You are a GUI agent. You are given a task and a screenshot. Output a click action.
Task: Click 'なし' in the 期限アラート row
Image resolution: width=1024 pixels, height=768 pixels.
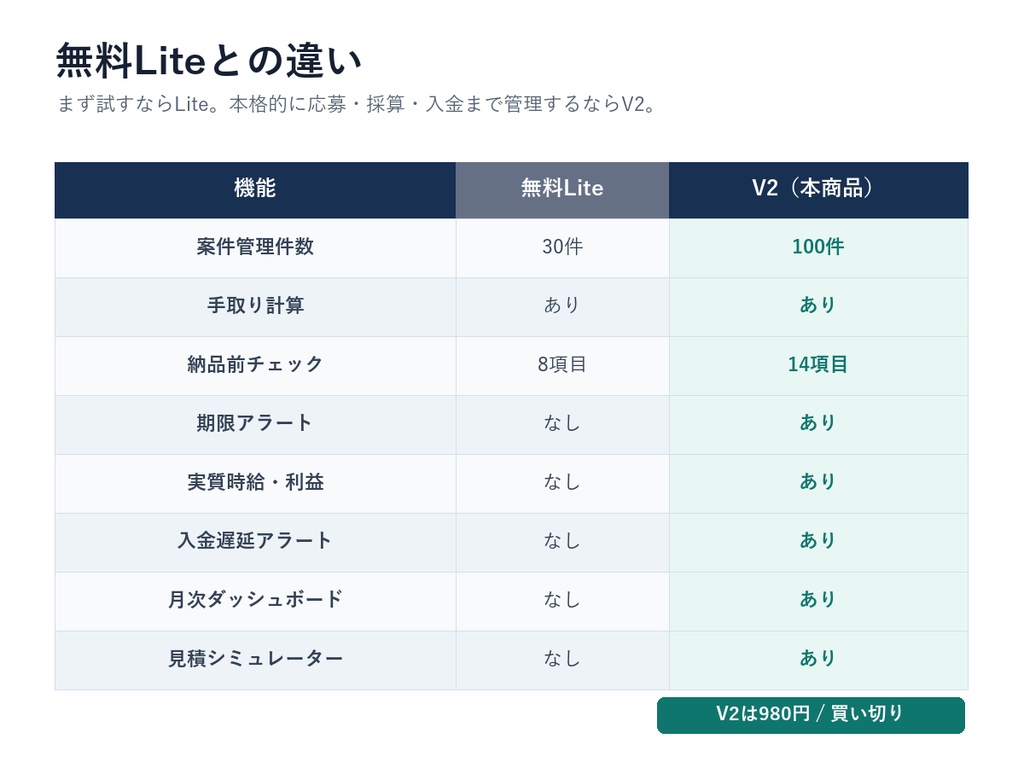[562, 423]
